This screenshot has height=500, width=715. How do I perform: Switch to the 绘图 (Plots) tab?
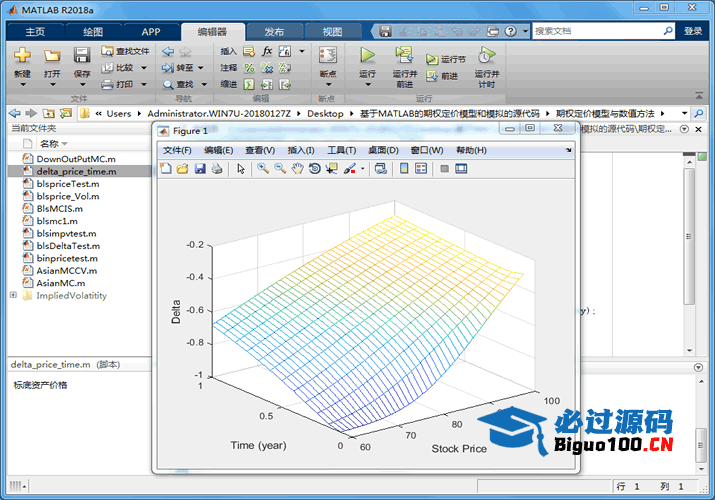[x=93, y=31]
